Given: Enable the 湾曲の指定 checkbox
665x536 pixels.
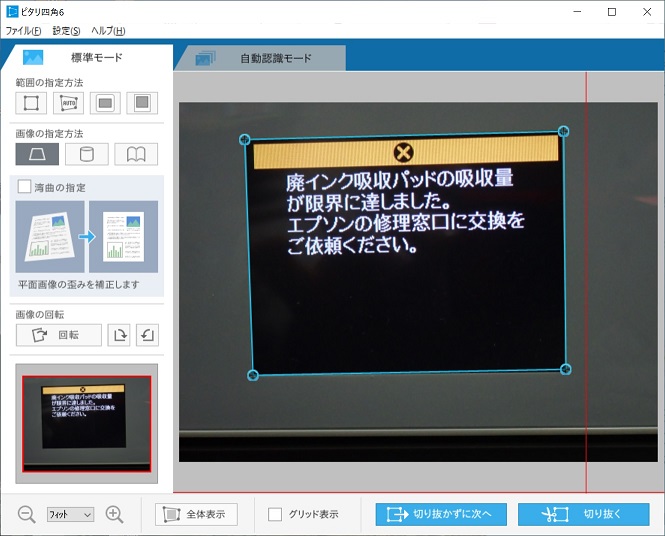Looking at the screenshot, I should (24, 187).
